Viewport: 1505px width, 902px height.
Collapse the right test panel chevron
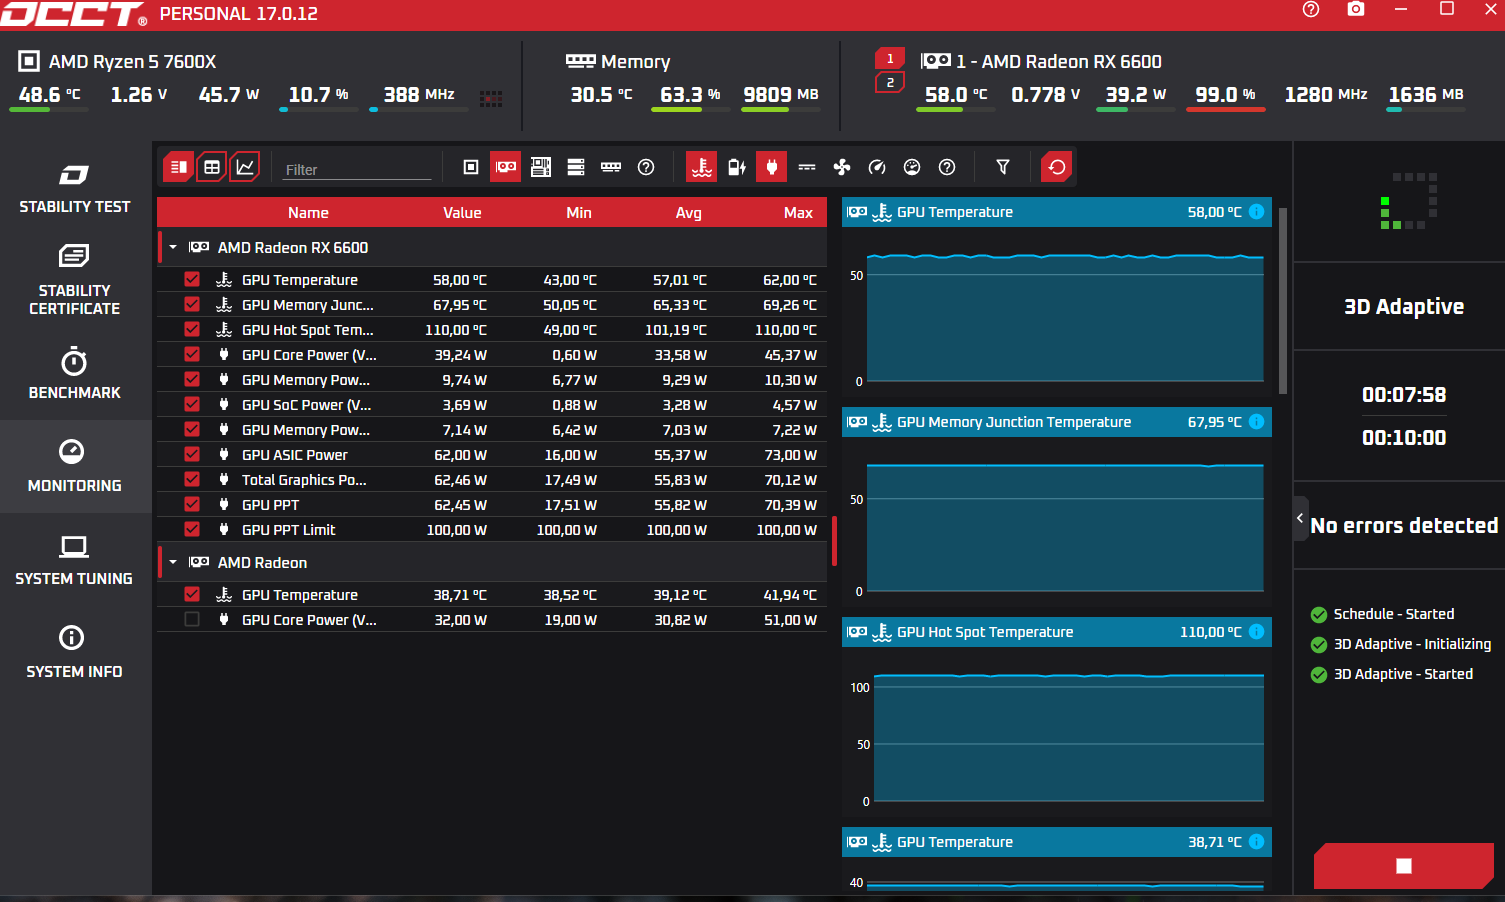[x=1300, y=518]
